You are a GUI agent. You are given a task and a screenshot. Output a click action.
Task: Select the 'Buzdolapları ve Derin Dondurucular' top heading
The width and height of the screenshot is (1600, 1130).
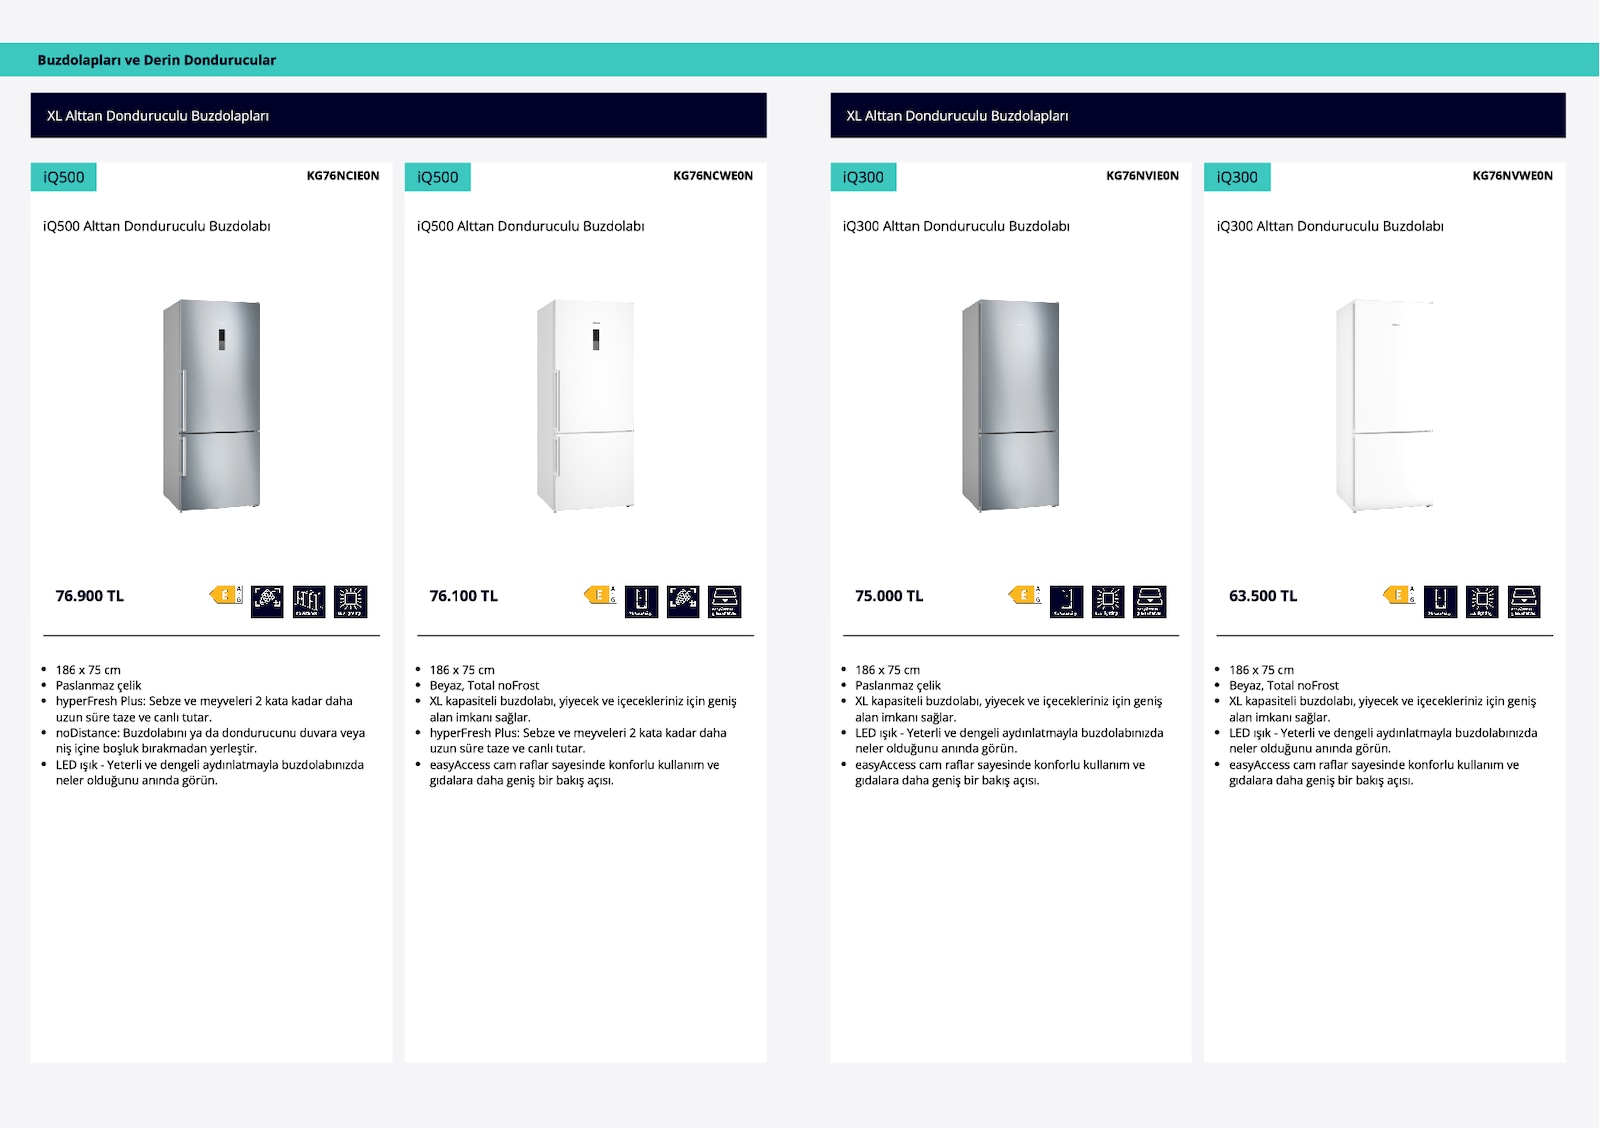click(x=157, y=60)
